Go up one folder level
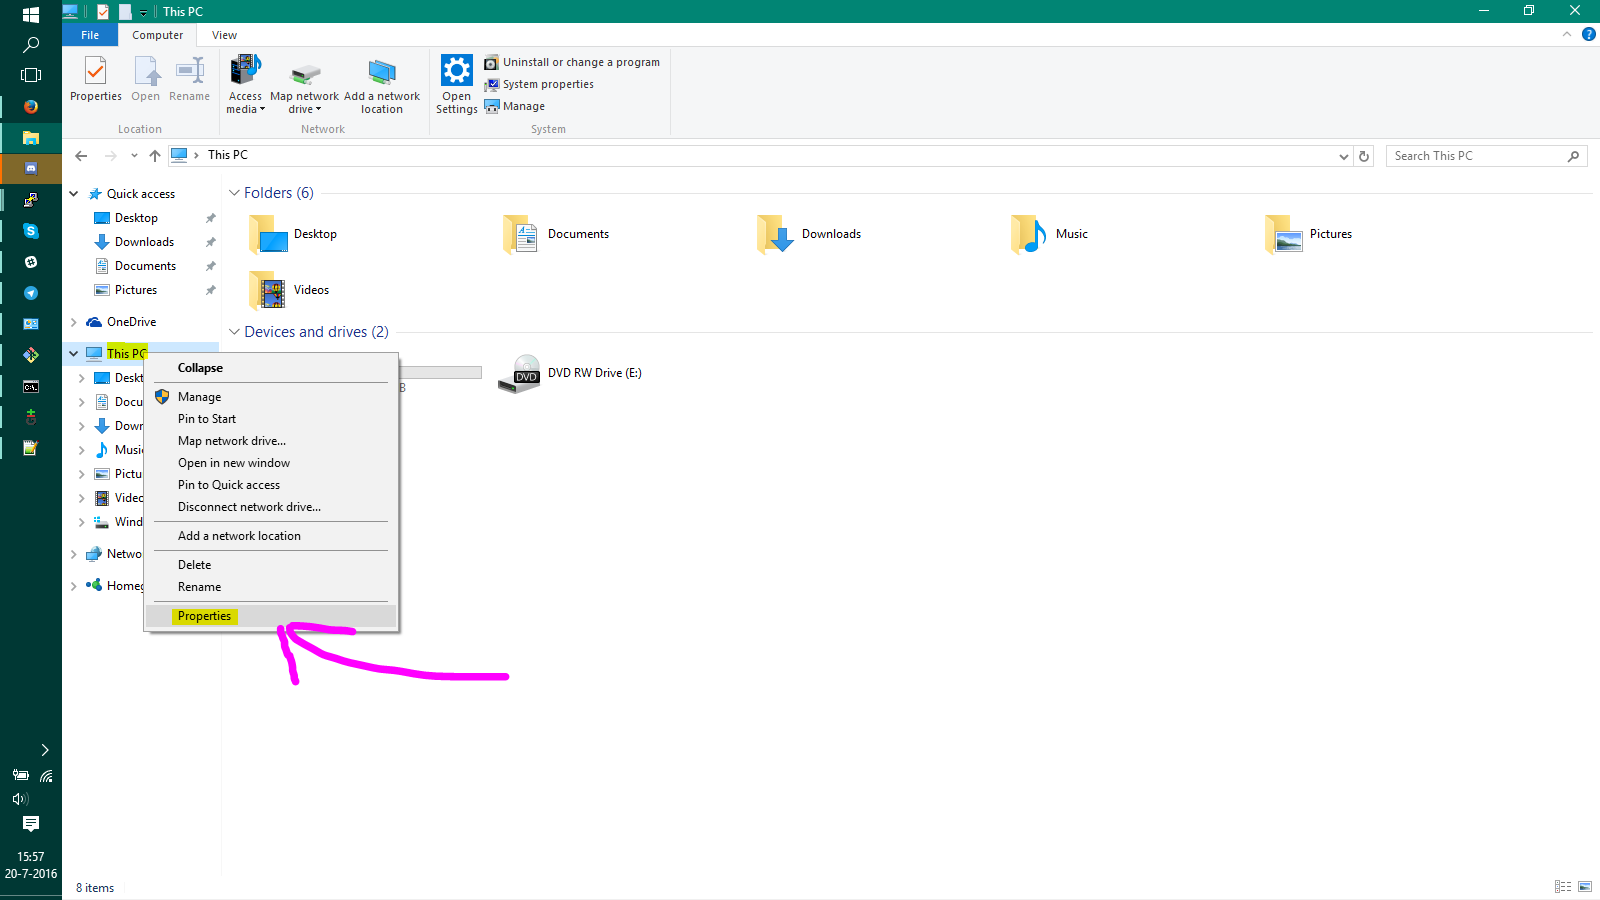1600x900 pixels. 155,156
